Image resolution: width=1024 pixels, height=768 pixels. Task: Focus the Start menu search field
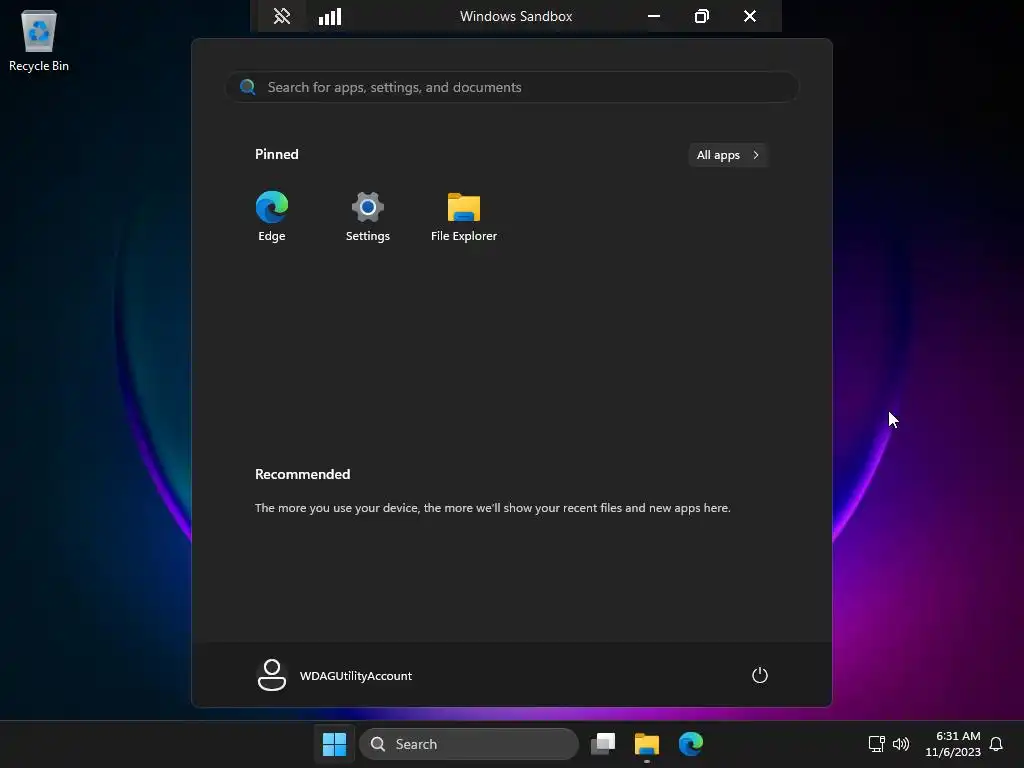pyautogui.click(x=512, y=87)
